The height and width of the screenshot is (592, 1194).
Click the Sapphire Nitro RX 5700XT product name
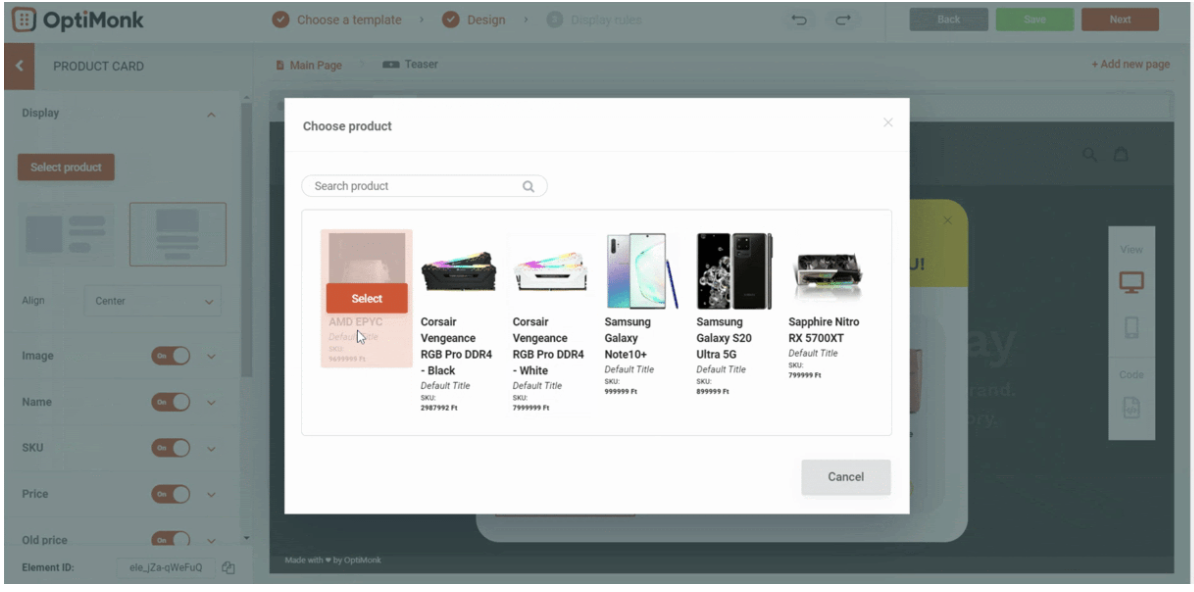[x=824, y=330]
